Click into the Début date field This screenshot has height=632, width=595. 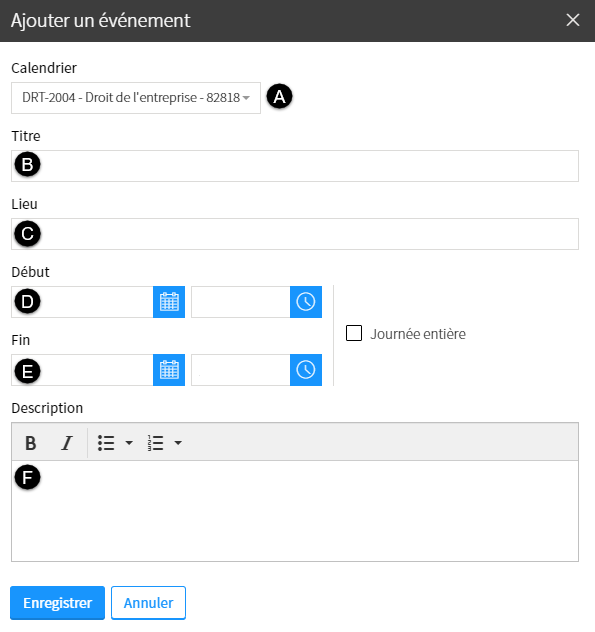82,302
